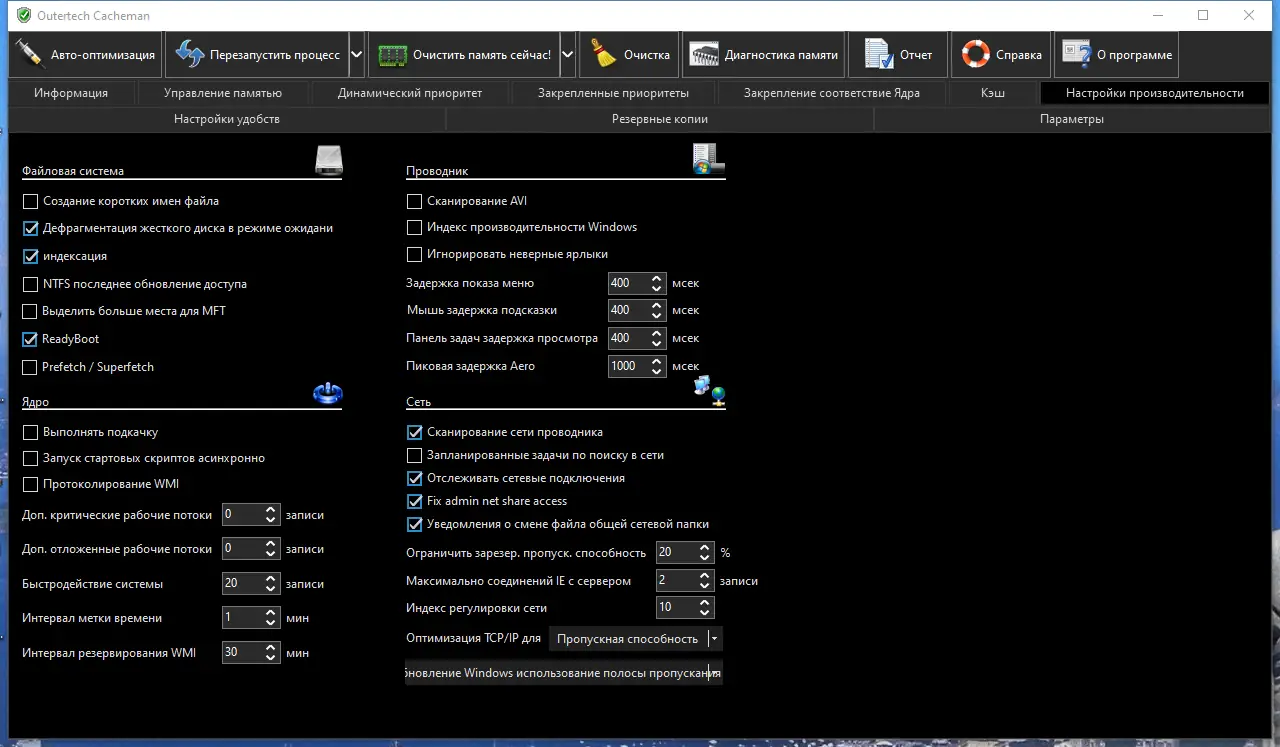Uncheck Дефрагментация жесткого диска checkbox
Image resolution: width=1280 pixels, height=747 pixels.
click(30, 228)
